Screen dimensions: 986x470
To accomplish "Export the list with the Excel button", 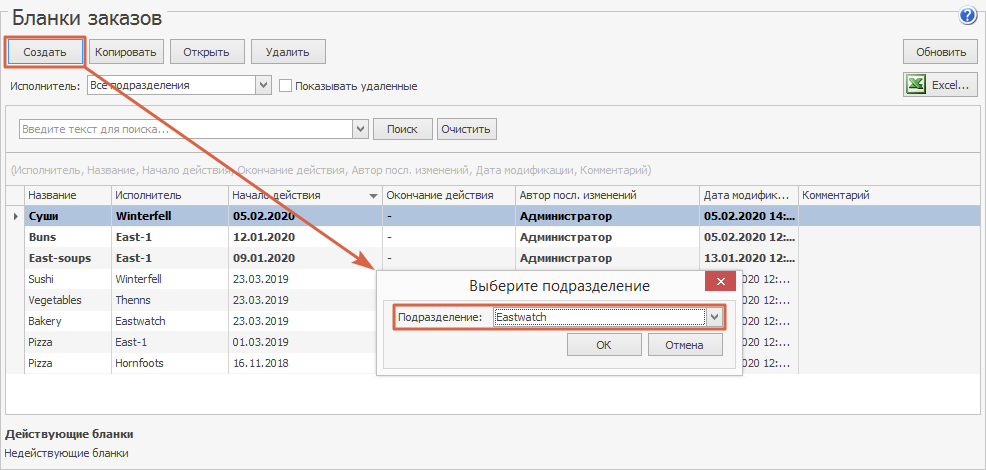I will pos(939,86).
